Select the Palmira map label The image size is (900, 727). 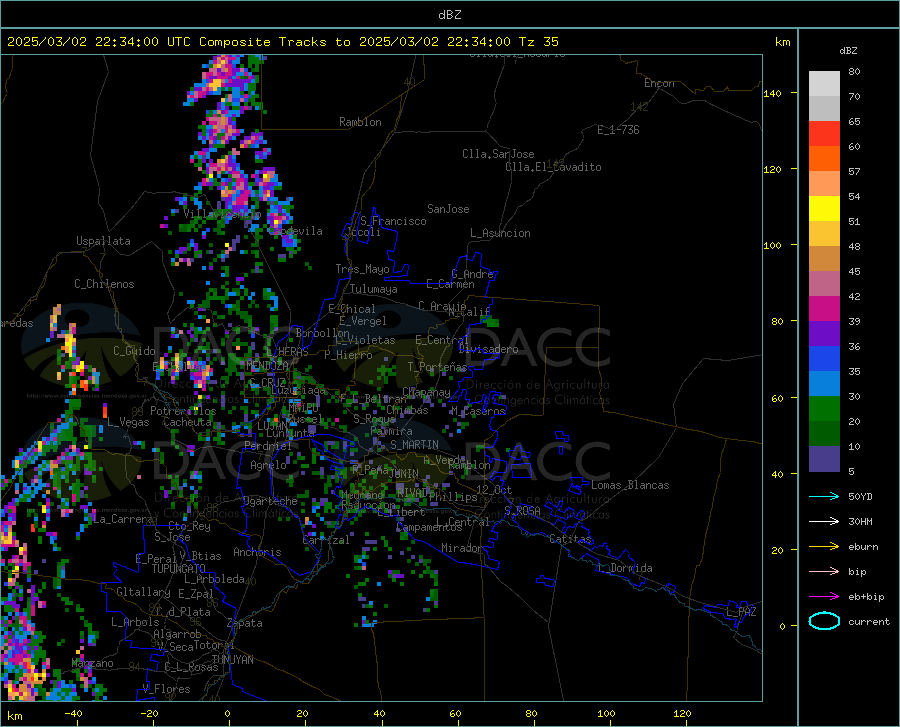coord(391,431)
